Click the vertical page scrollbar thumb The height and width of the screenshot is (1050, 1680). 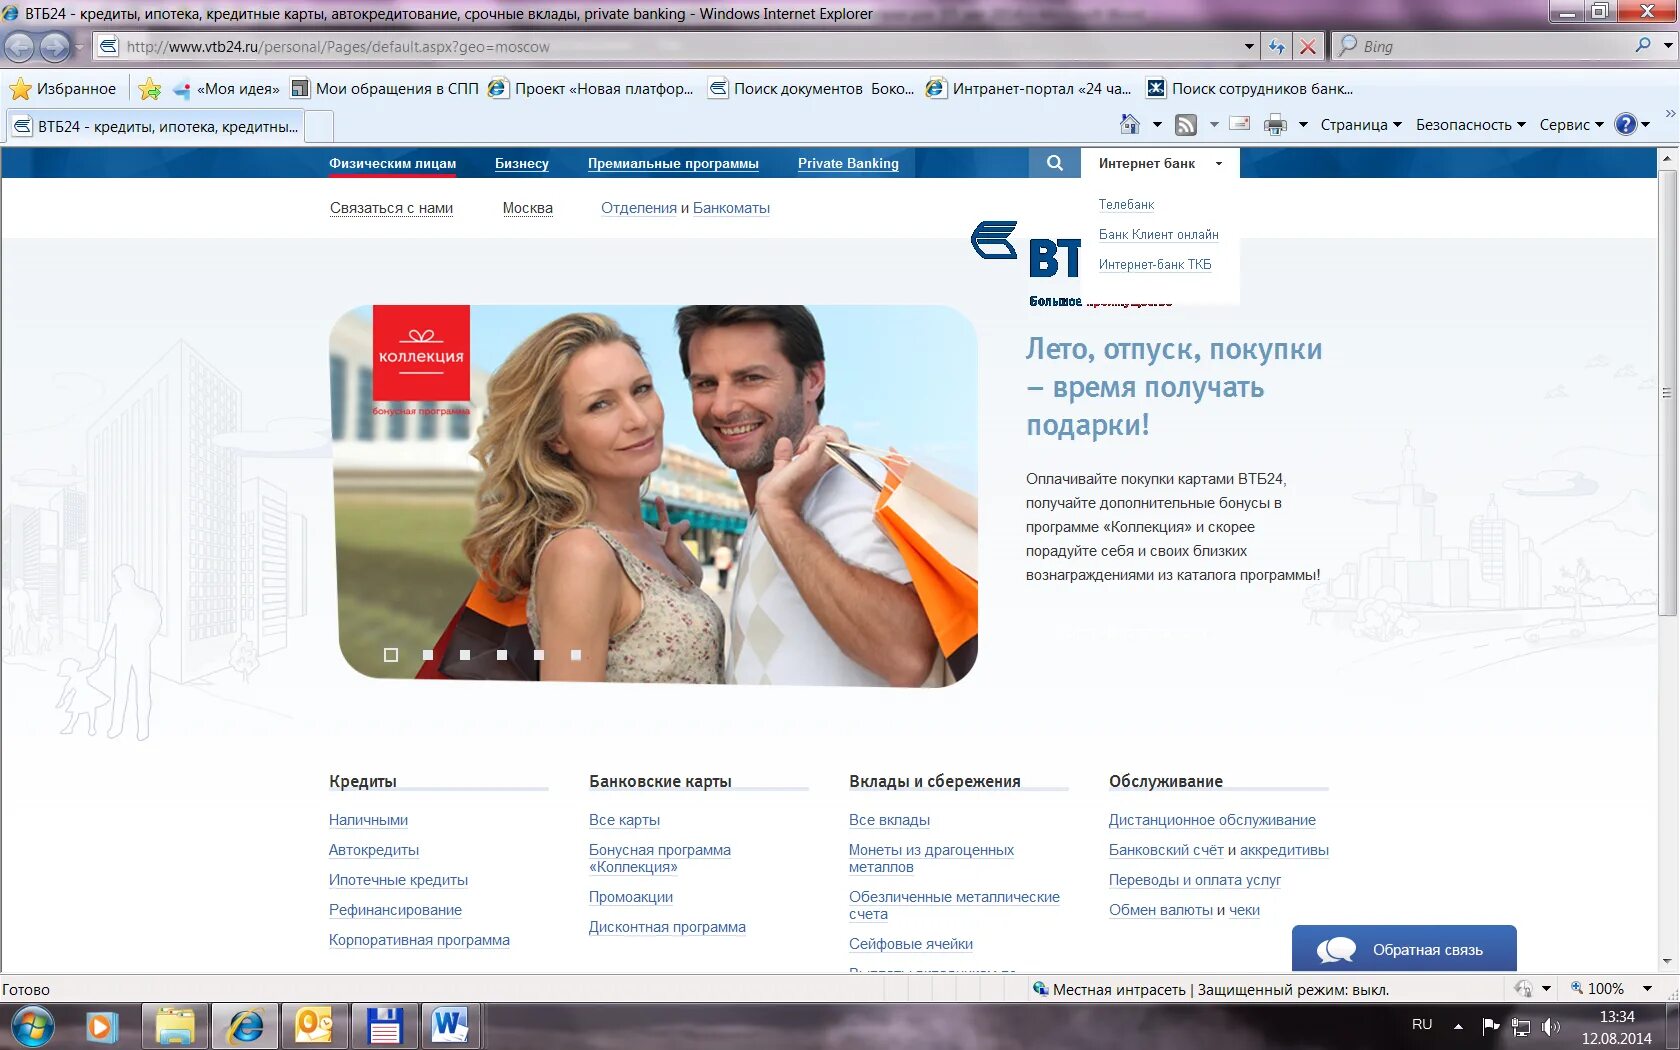[1667, 392]
